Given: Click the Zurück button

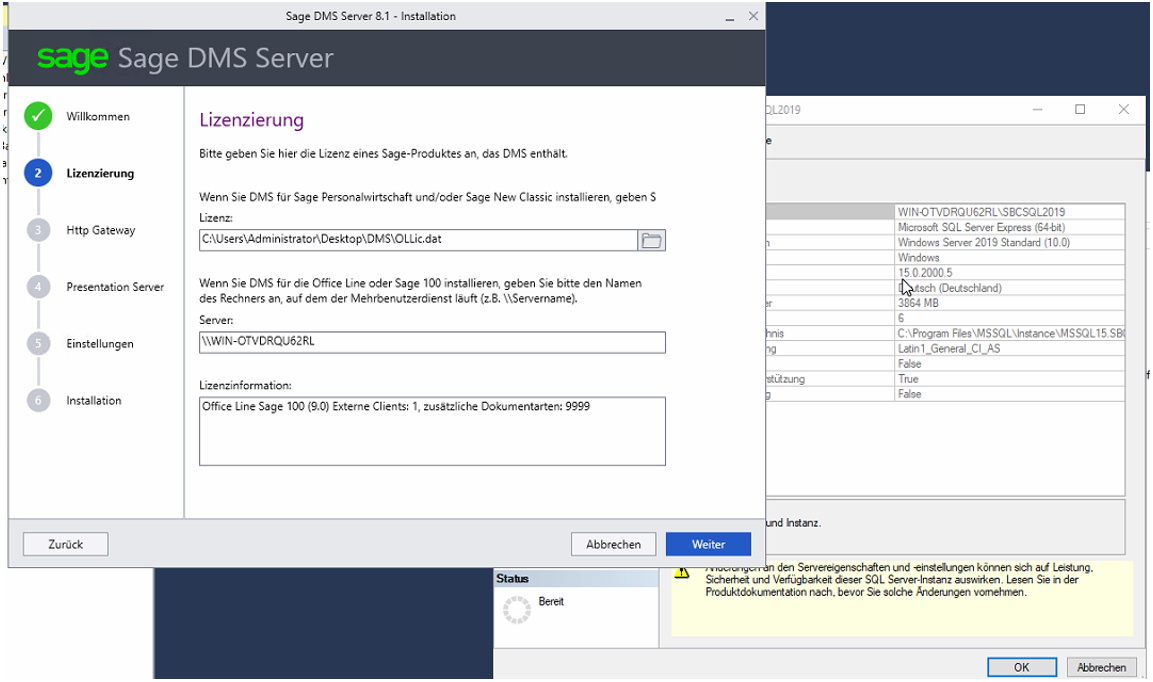Looking at the screenshot, I should coord(65,544).
